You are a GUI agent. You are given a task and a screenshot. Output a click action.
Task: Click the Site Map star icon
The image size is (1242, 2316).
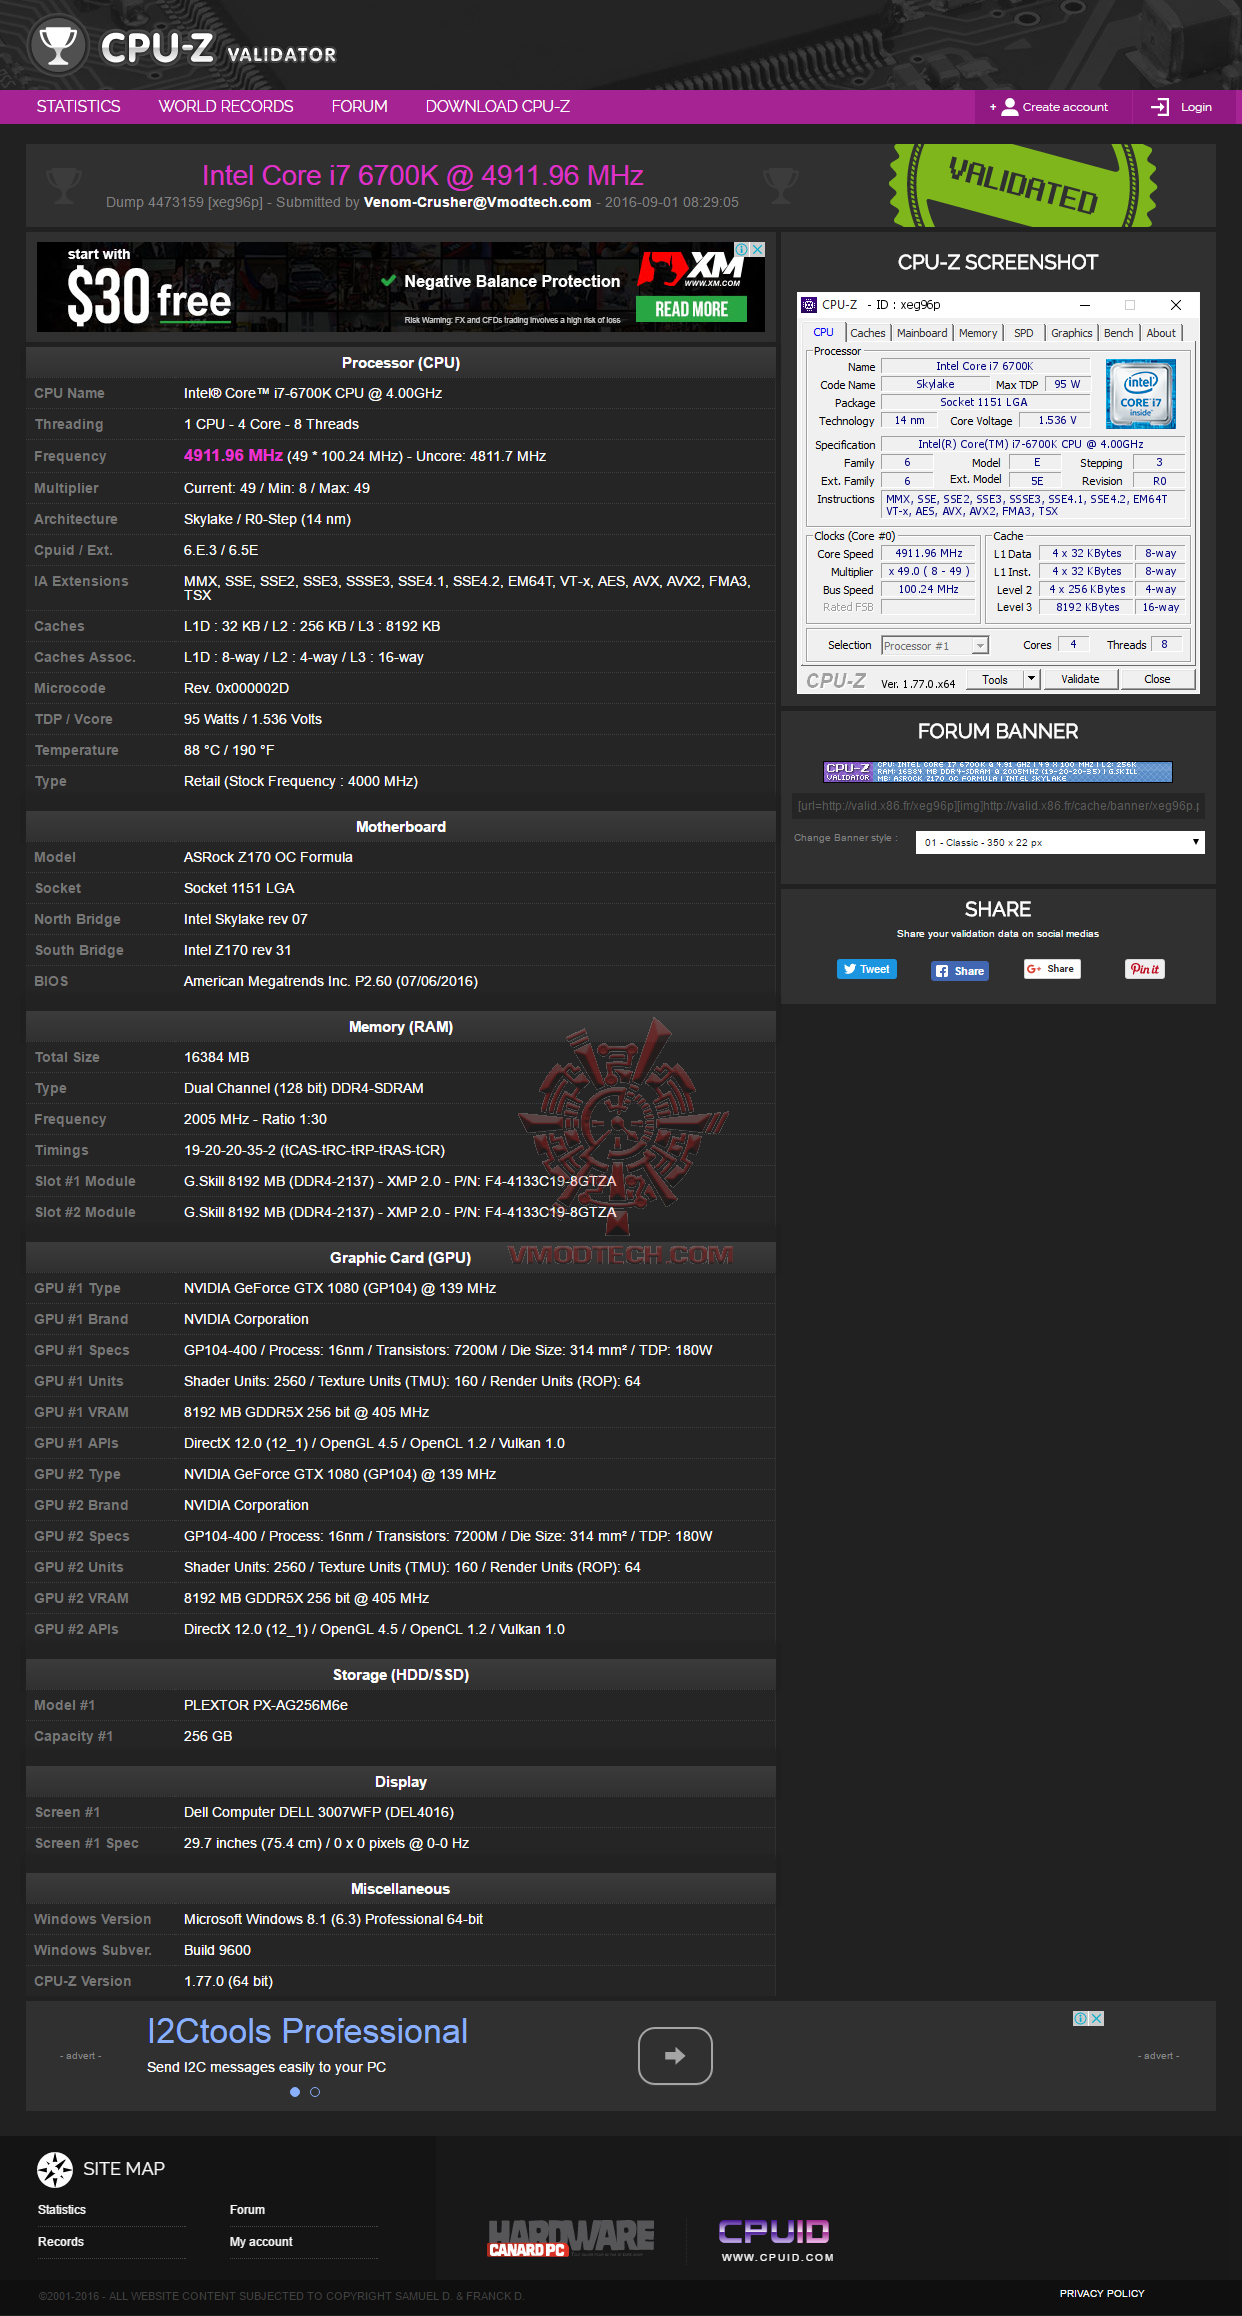(x=55, y=2169)
